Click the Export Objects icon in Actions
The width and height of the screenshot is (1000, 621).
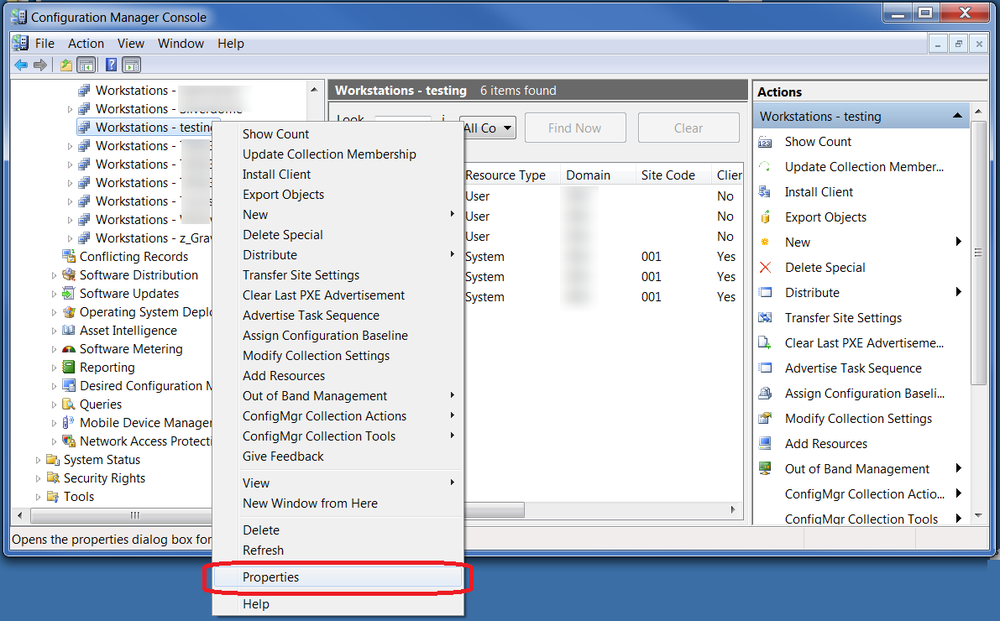(765, 217)
